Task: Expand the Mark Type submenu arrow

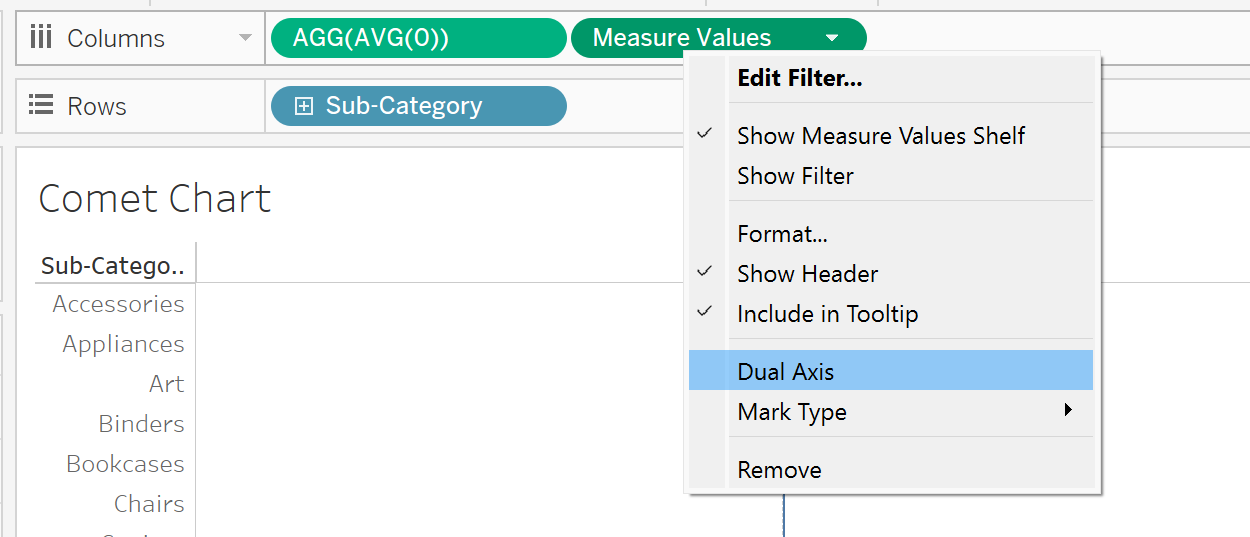Action: [1068, 411]
